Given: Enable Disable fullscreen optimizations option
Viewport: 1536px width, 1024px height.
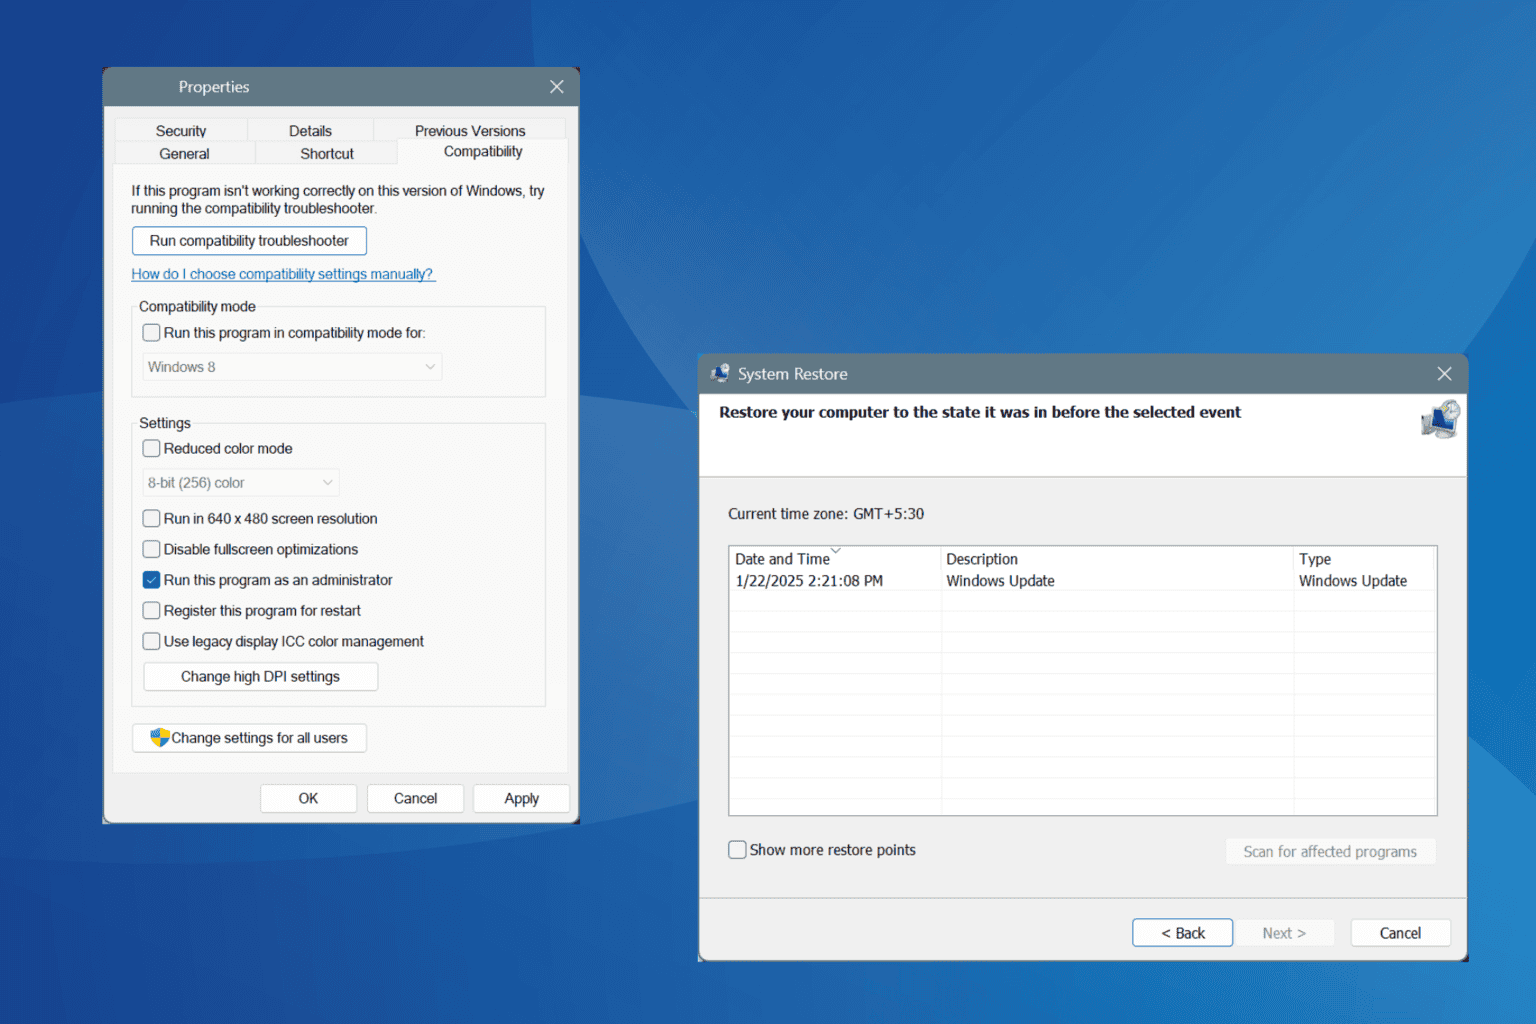Looking at the screenshot, I should 152,550.
